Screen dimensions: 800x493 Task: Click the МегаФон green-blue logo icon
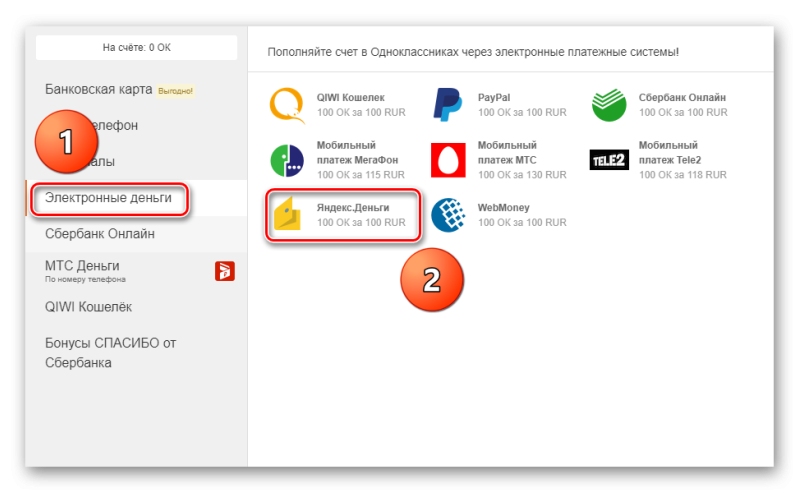tap(287, 160)
